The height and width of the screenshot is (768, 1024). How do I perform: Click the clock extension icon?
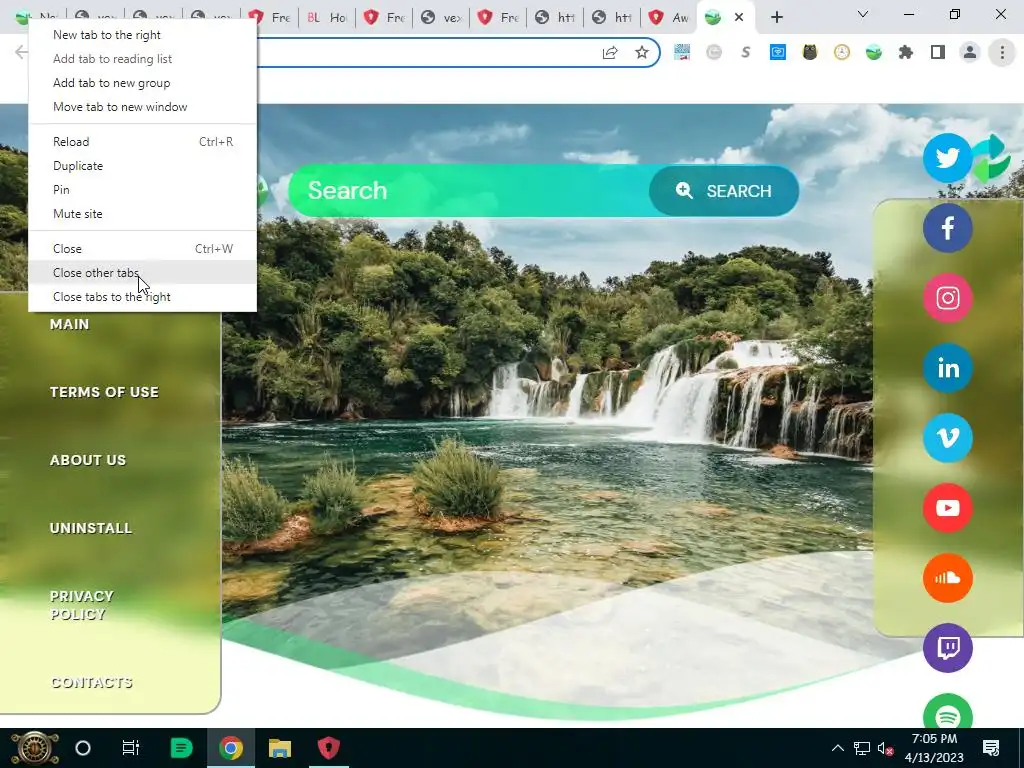(x=842, y=52)
